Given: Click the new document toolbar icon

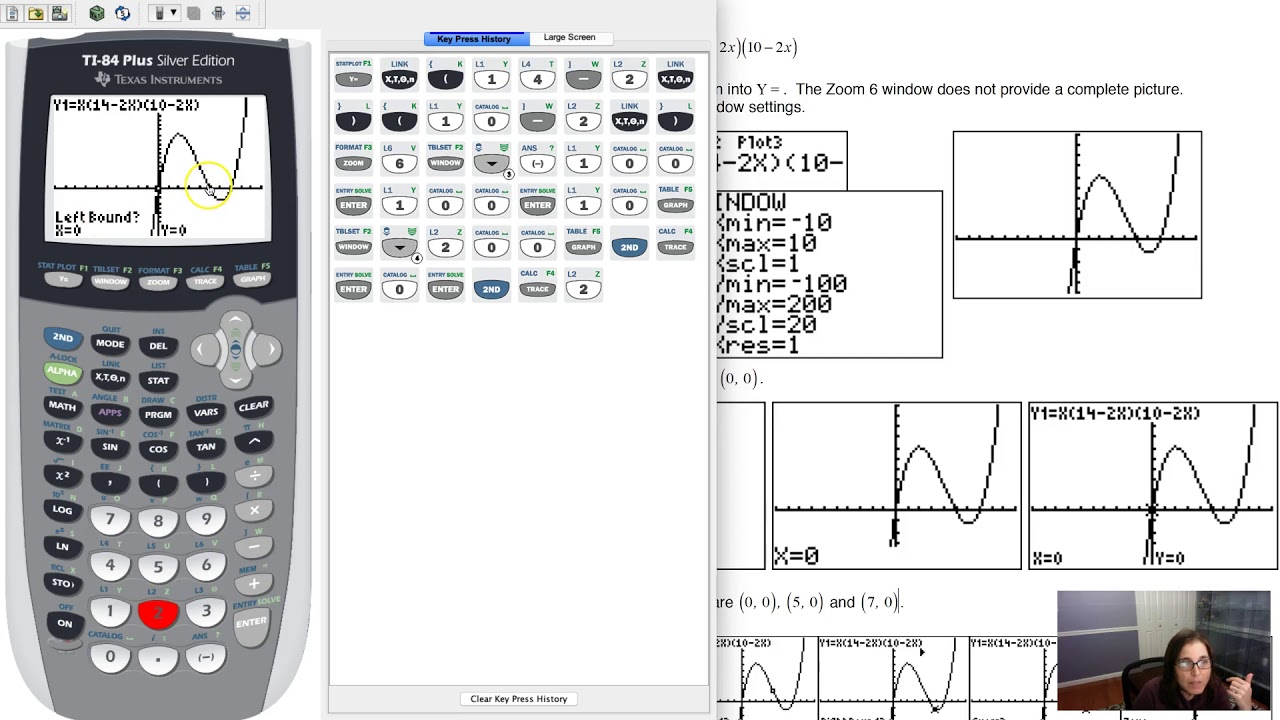Looking at the screenshot, I should pos(12,13).
